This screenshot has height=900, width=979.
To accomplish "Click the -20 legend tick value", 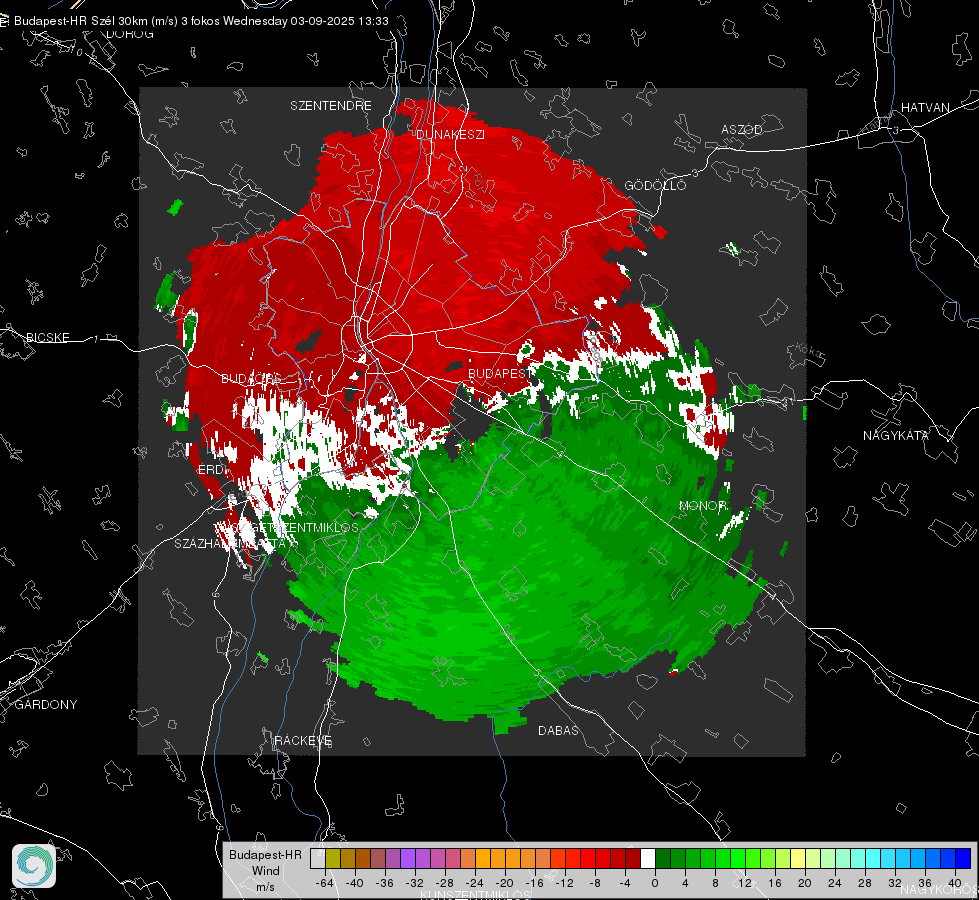I will click(x=504, y=883).
